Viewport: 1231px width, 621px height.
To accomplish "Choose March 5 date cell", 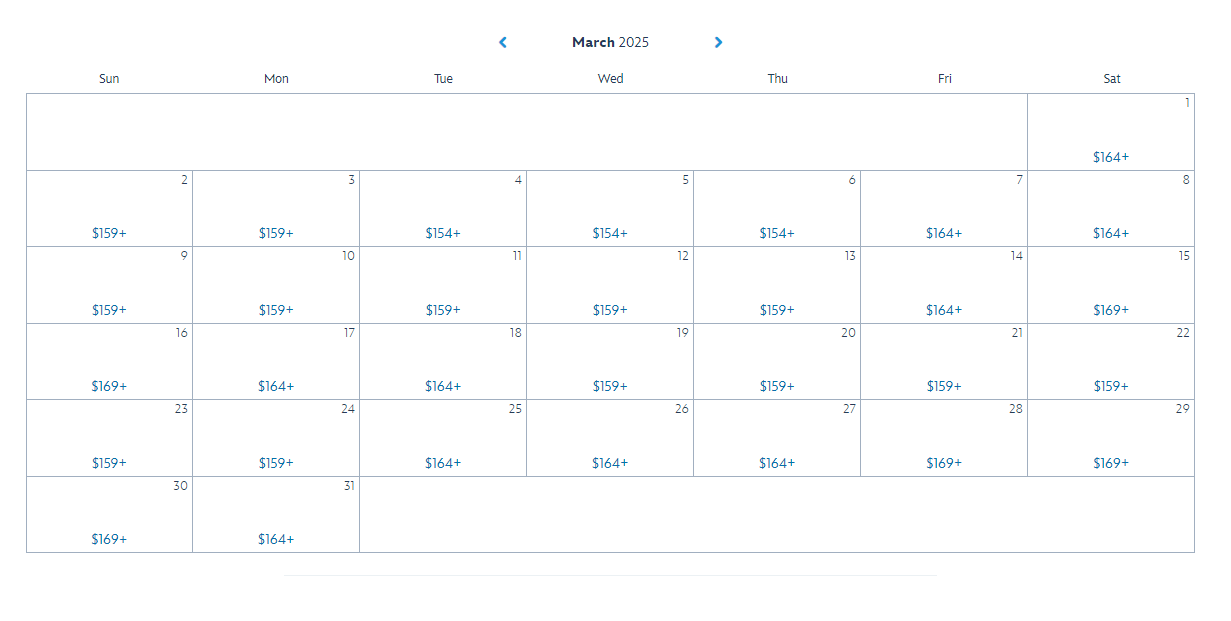I will pyautogui.click(x=610, y=209).
